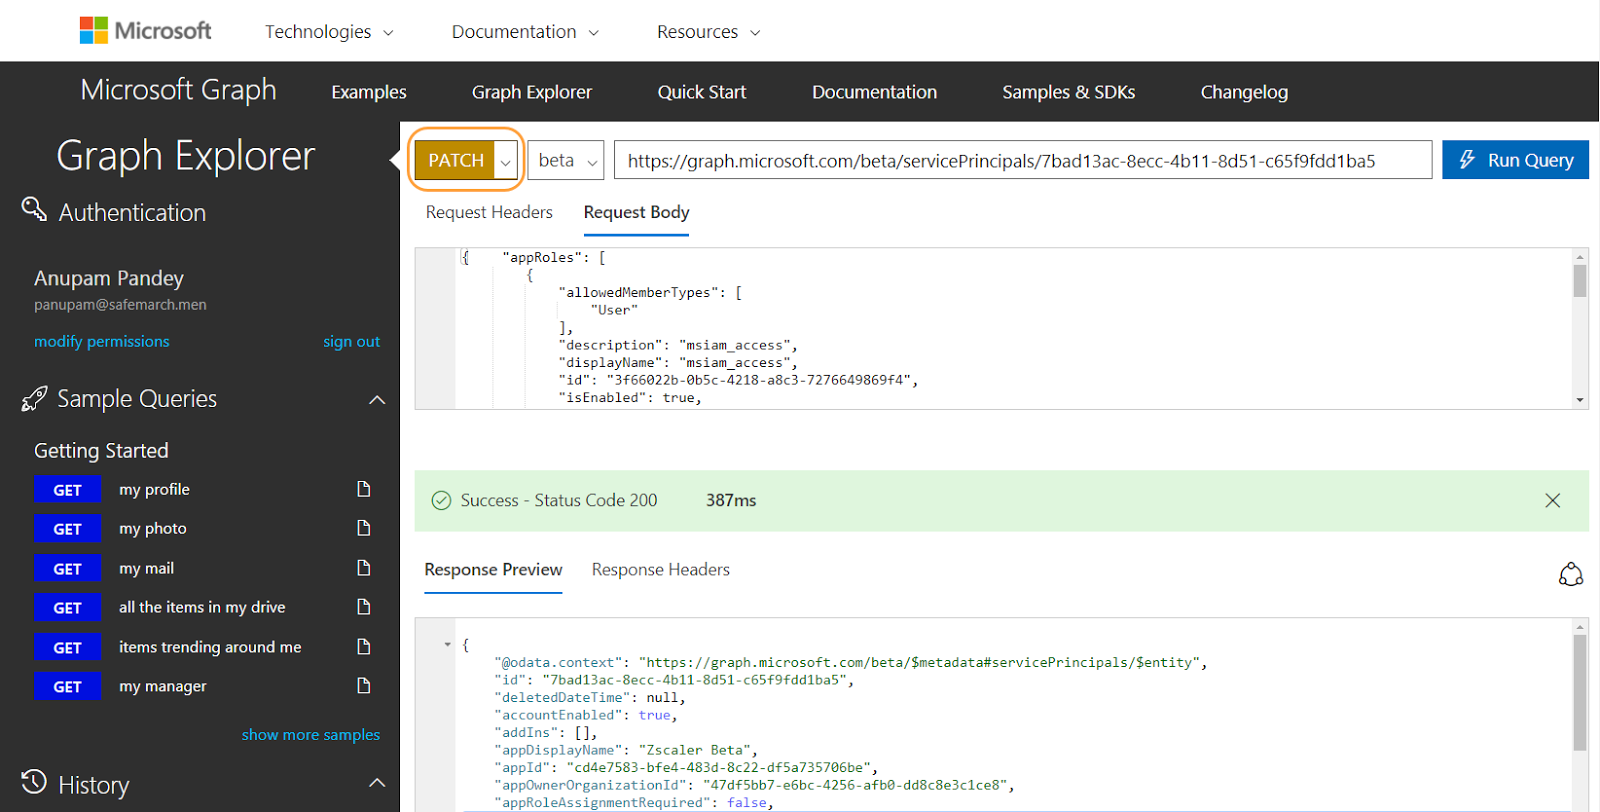Collapse the Sample Queries section

point(377,400)
